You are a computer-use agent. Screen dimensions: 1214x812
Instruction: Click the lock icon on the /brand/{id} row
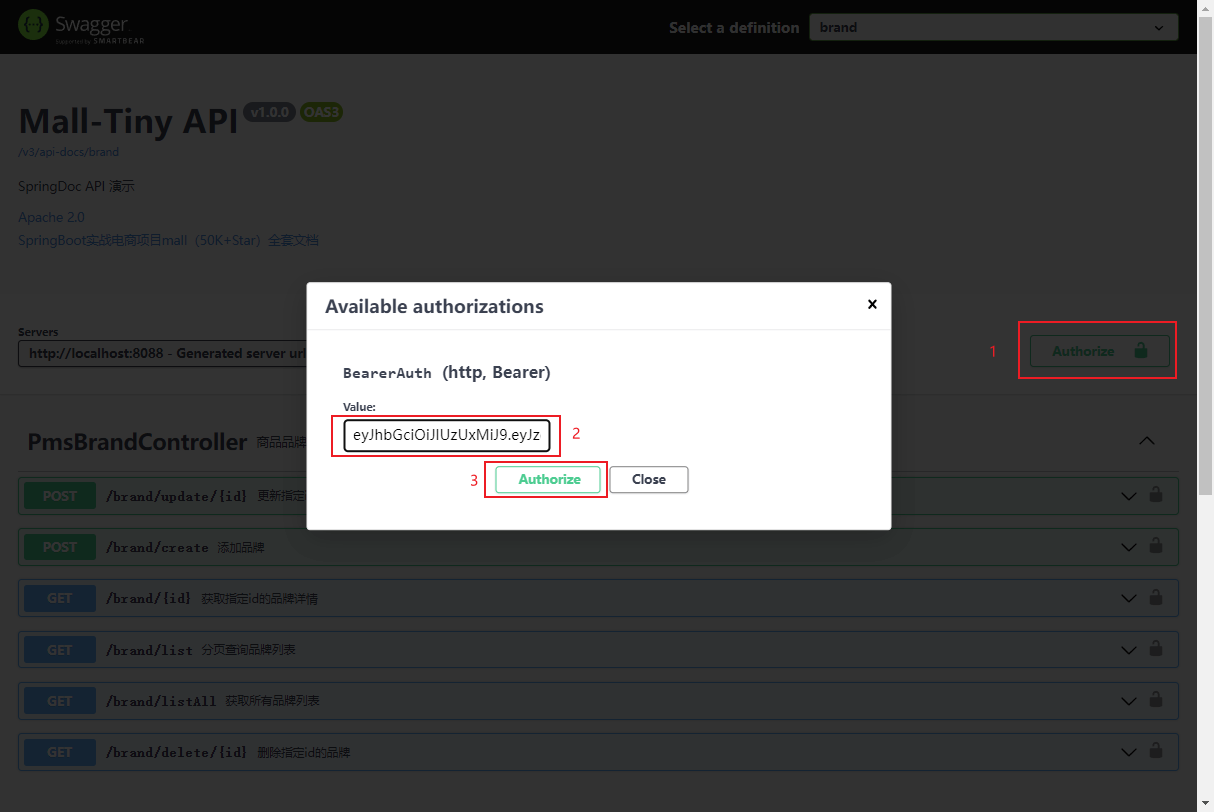tap(1156, 597)
